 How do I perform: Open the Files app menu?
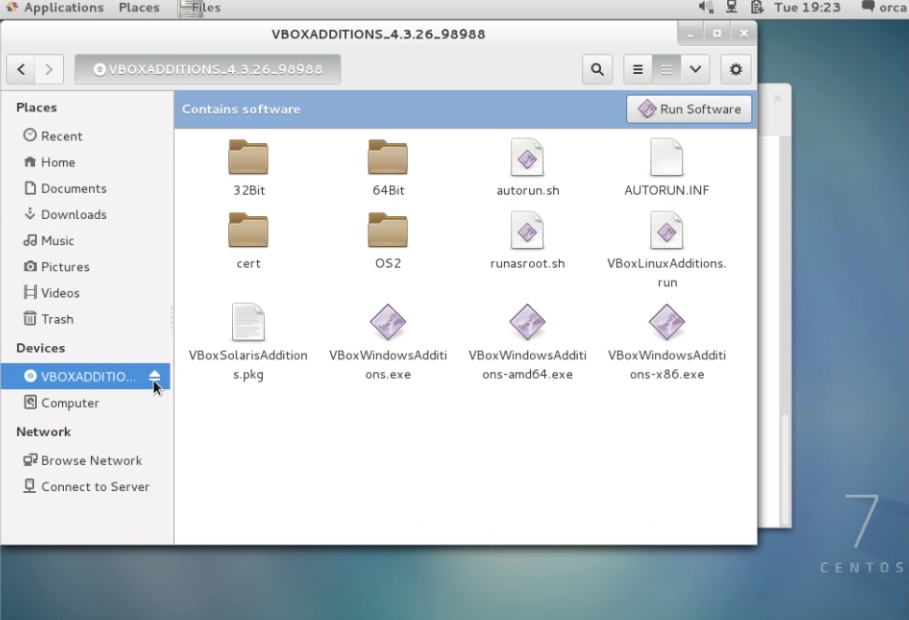[x=200, y=8]
